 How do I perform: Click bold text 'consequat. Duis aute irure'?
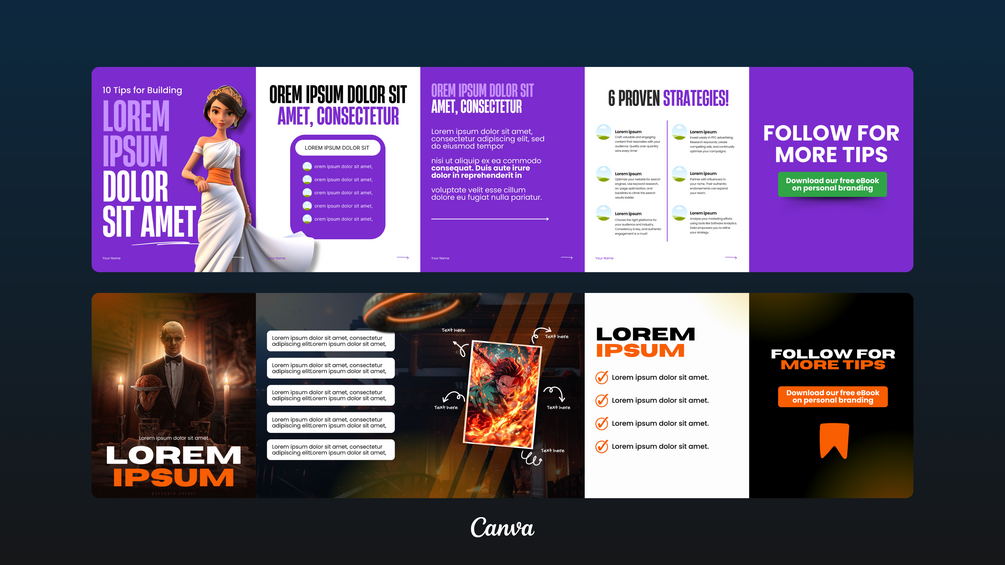[x=480, y=168]
